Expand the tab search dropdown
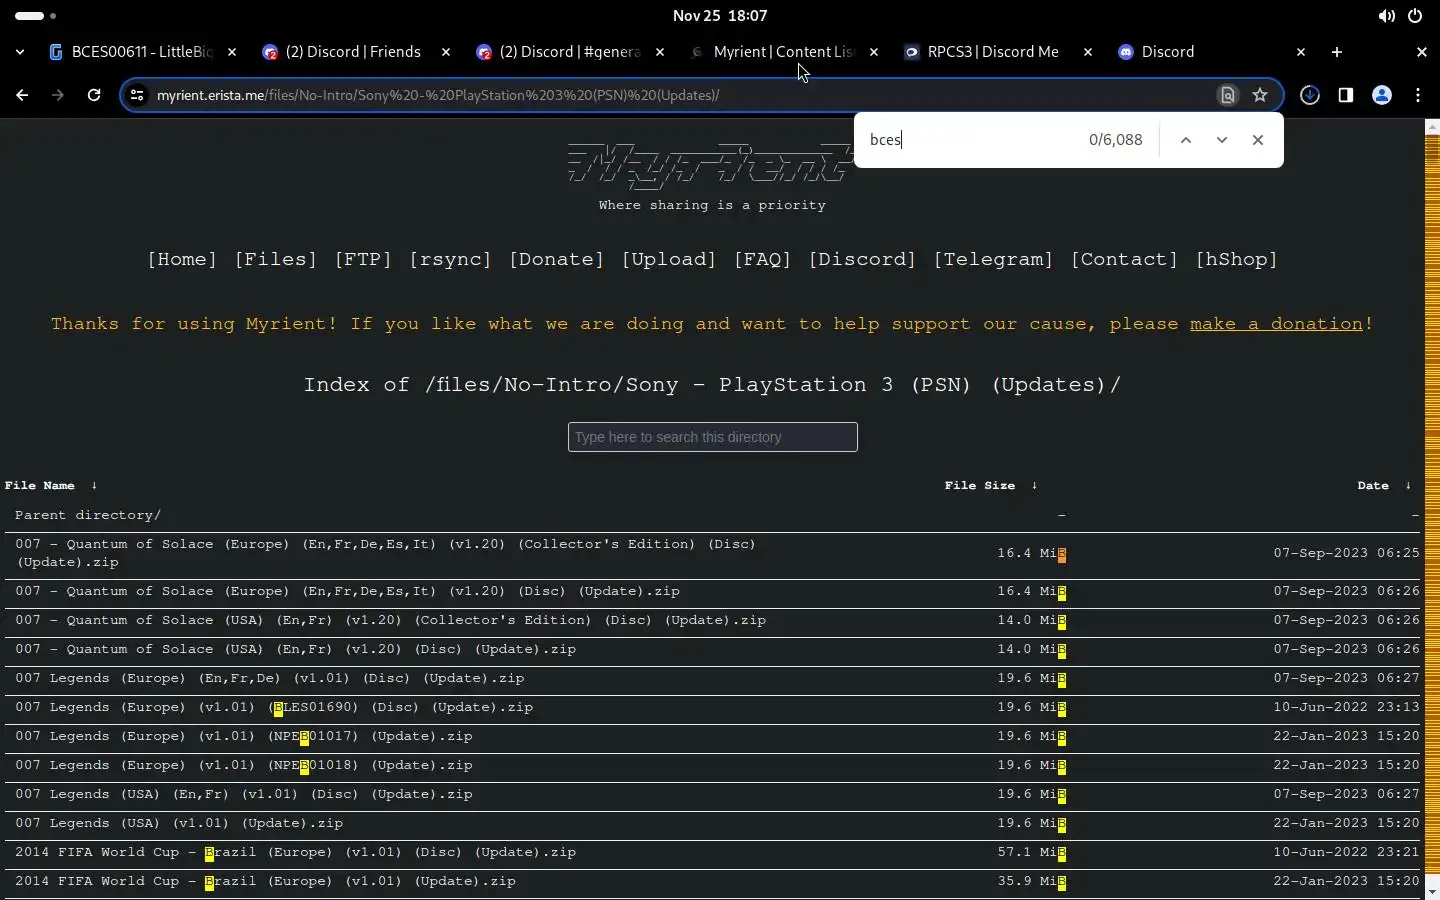1440x900 pixels. click(x=20, y=52)
